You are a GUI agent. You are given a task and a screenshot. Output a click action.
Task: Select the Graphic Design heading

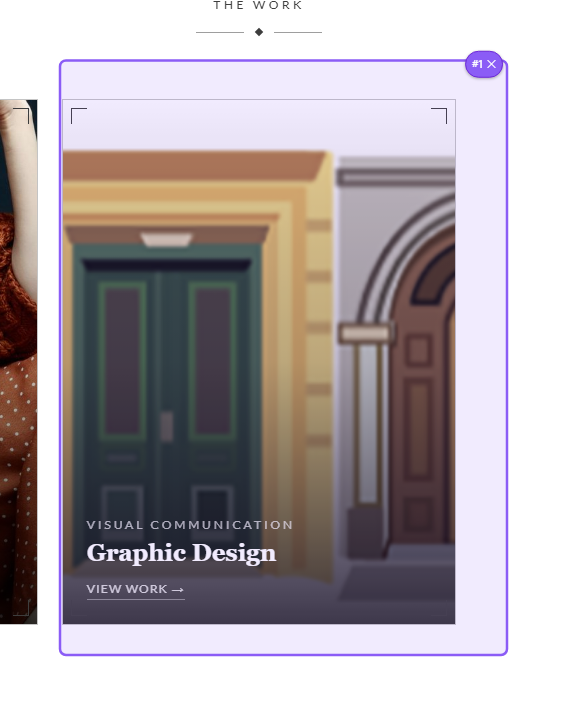pos(181,553)
